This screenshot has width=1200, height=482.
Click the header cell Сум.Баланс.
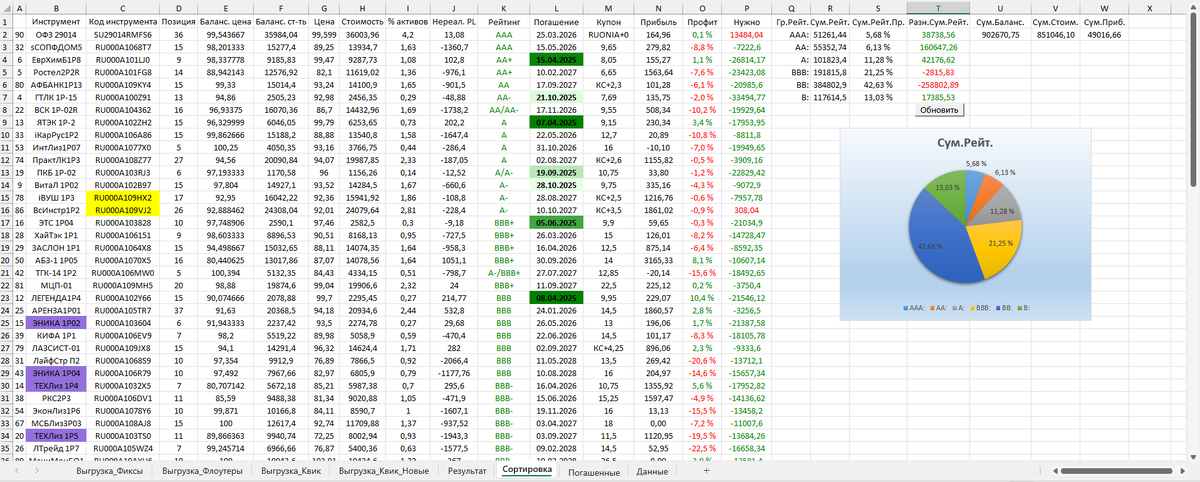click(1000, 21)
